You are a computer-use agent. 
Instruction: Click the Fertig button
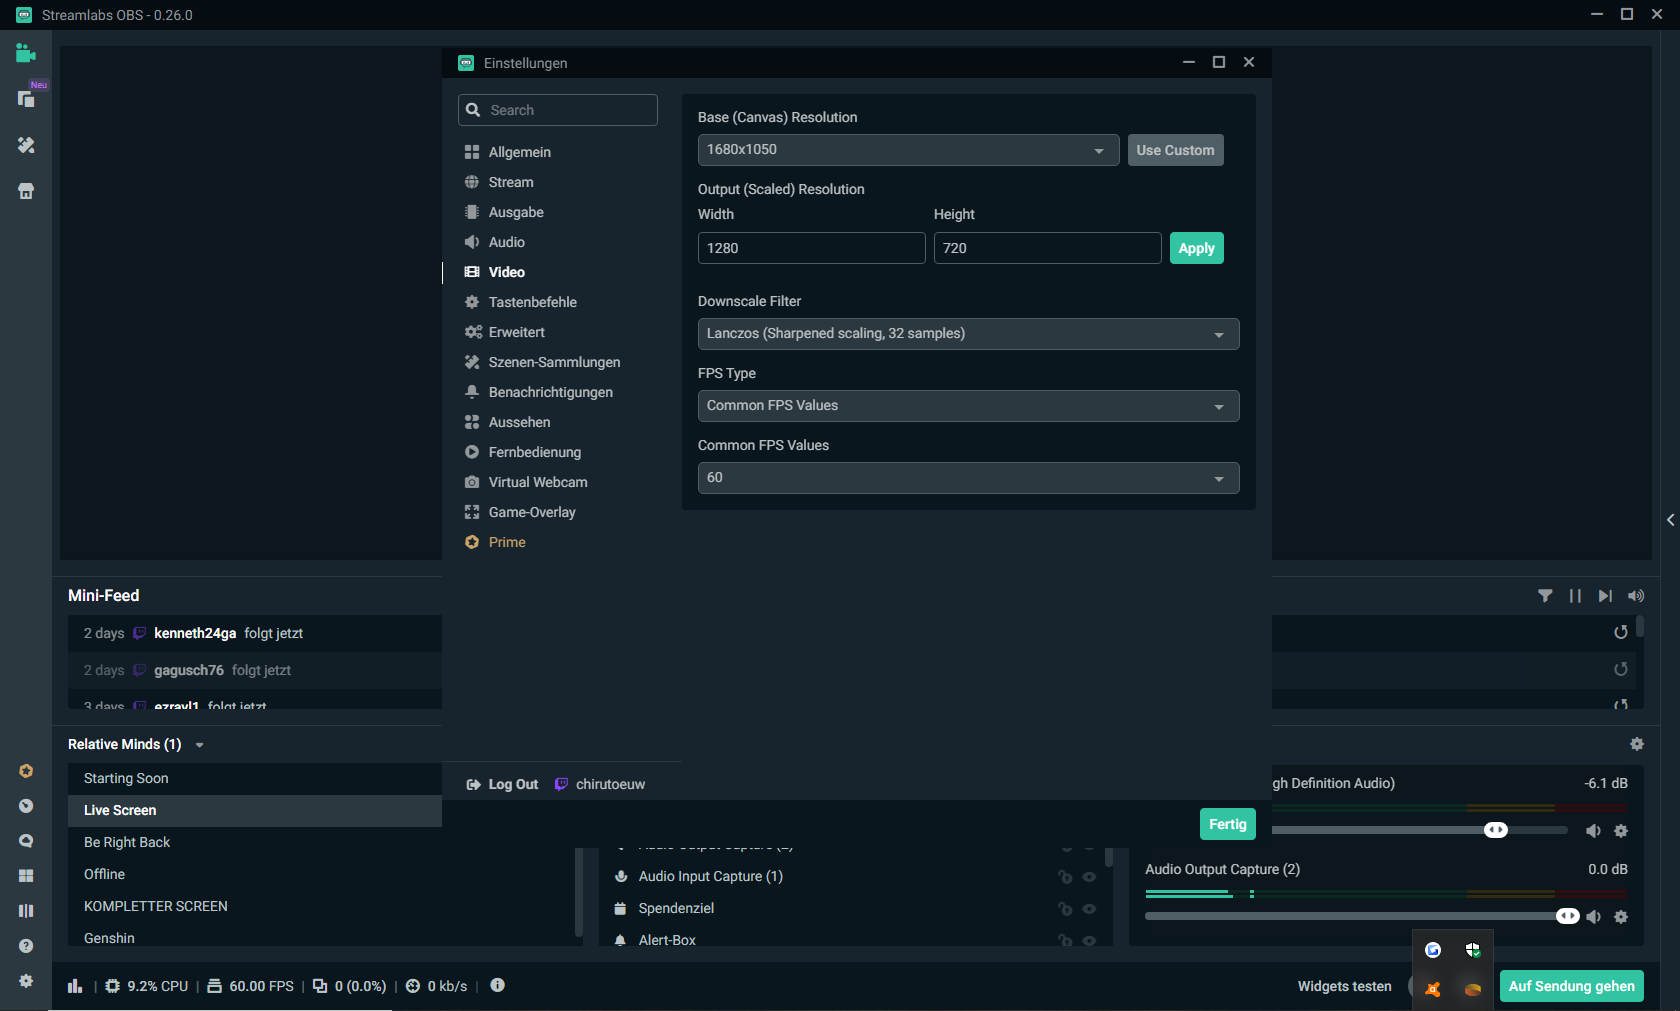click(1227, 824)
